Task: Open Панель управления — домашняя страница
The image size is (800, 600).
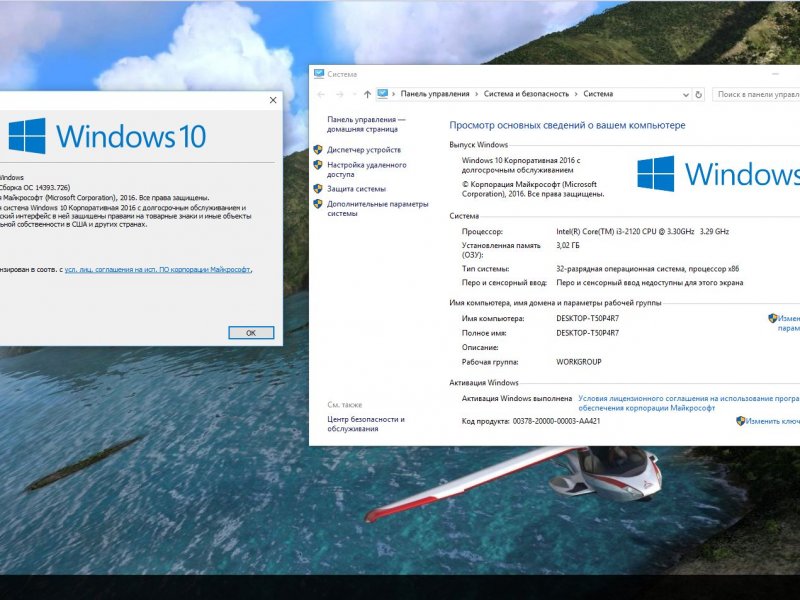Action: click(x=366, y=124)
